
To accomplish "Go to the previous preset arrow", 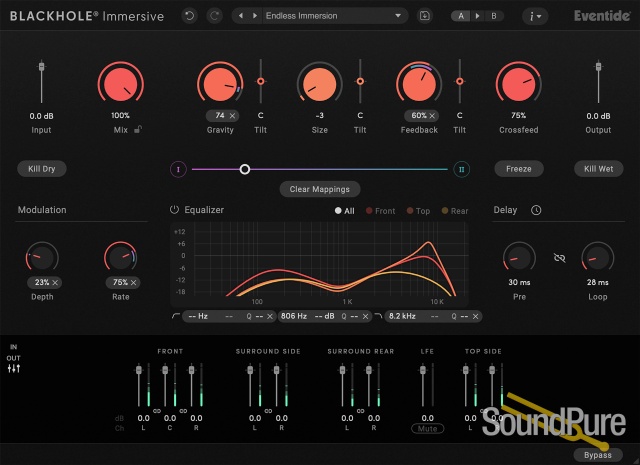I will (x=241, y=16).
